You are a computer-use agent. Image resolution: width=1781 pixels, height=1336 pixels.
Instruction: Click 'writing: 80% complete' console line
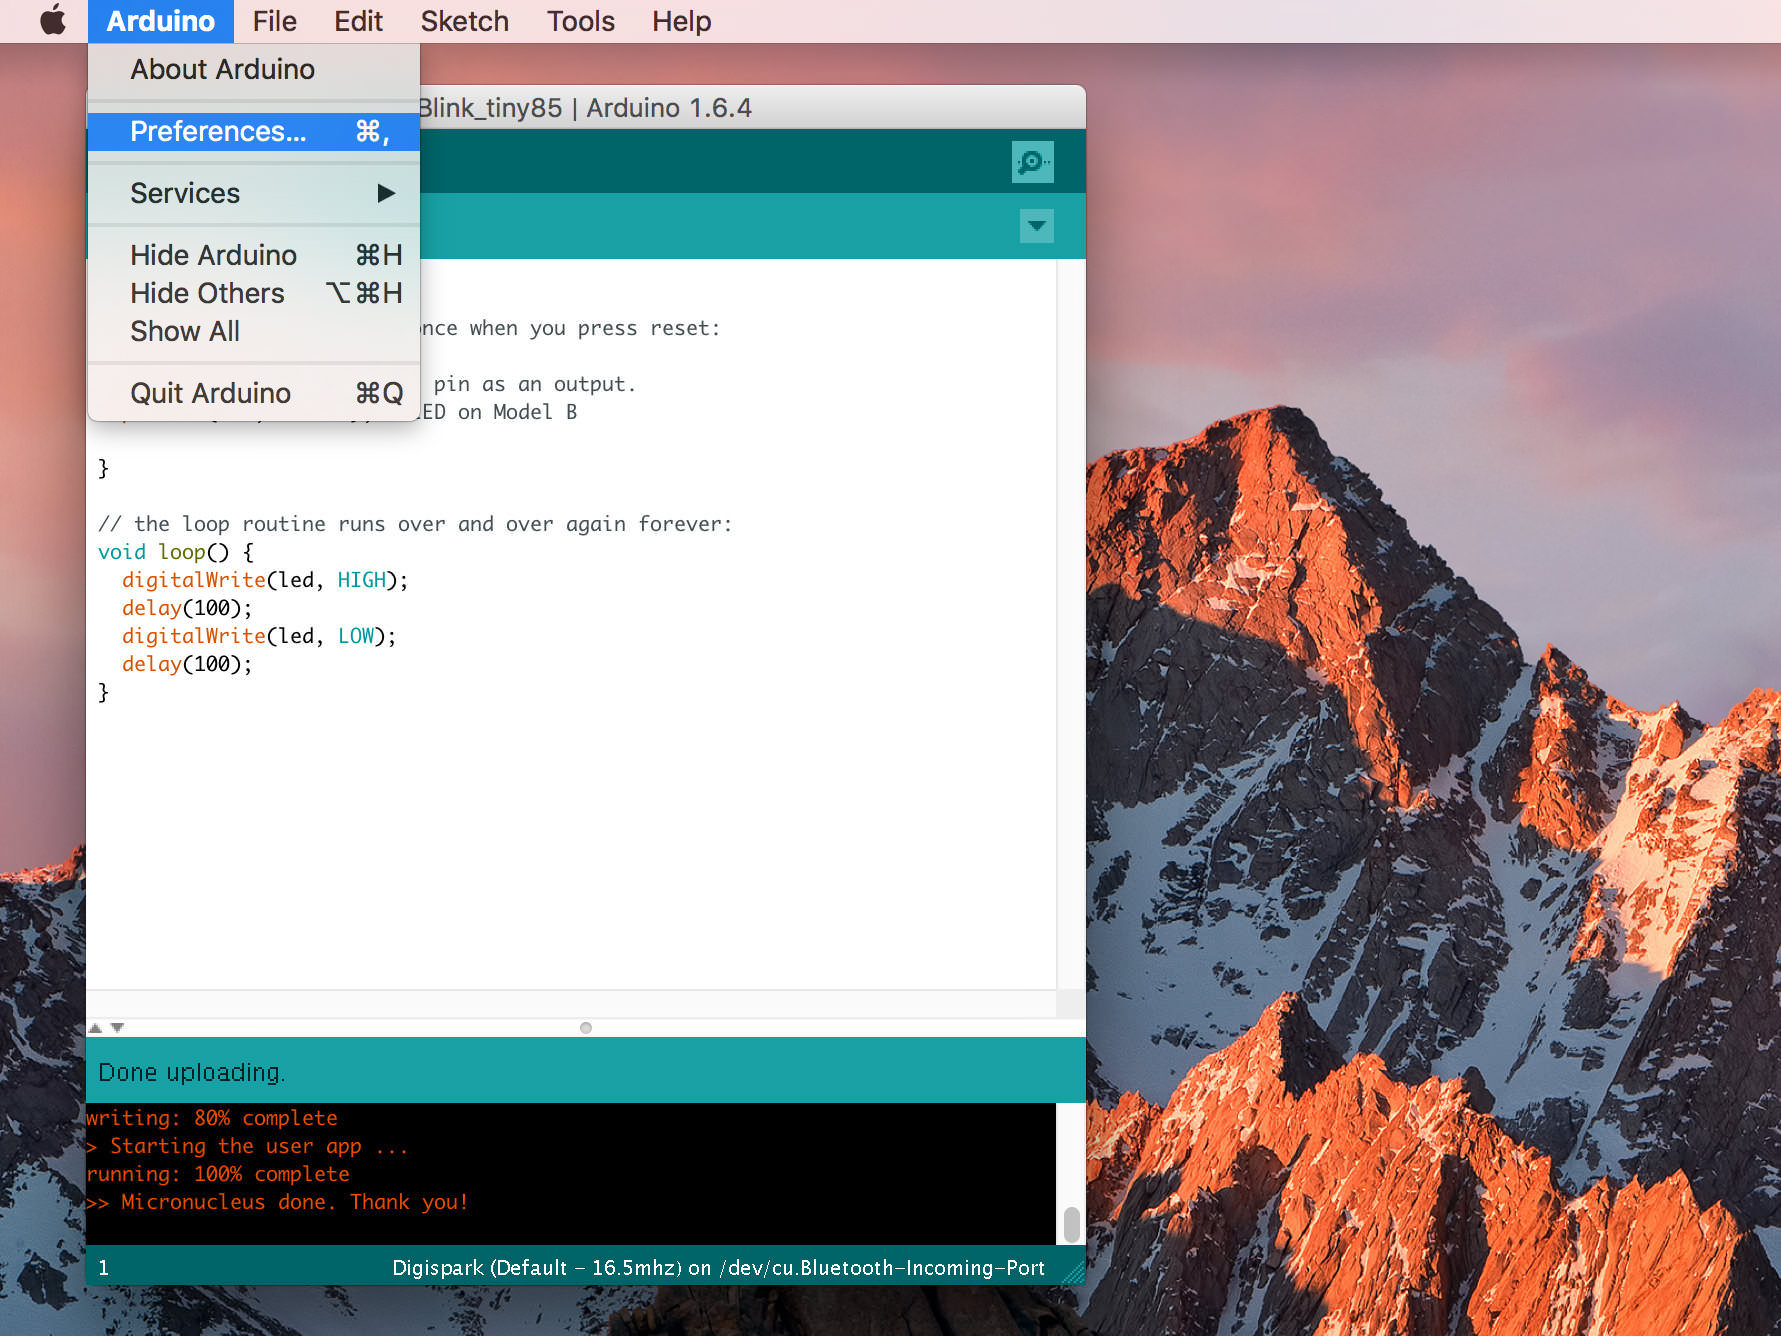212,1118
